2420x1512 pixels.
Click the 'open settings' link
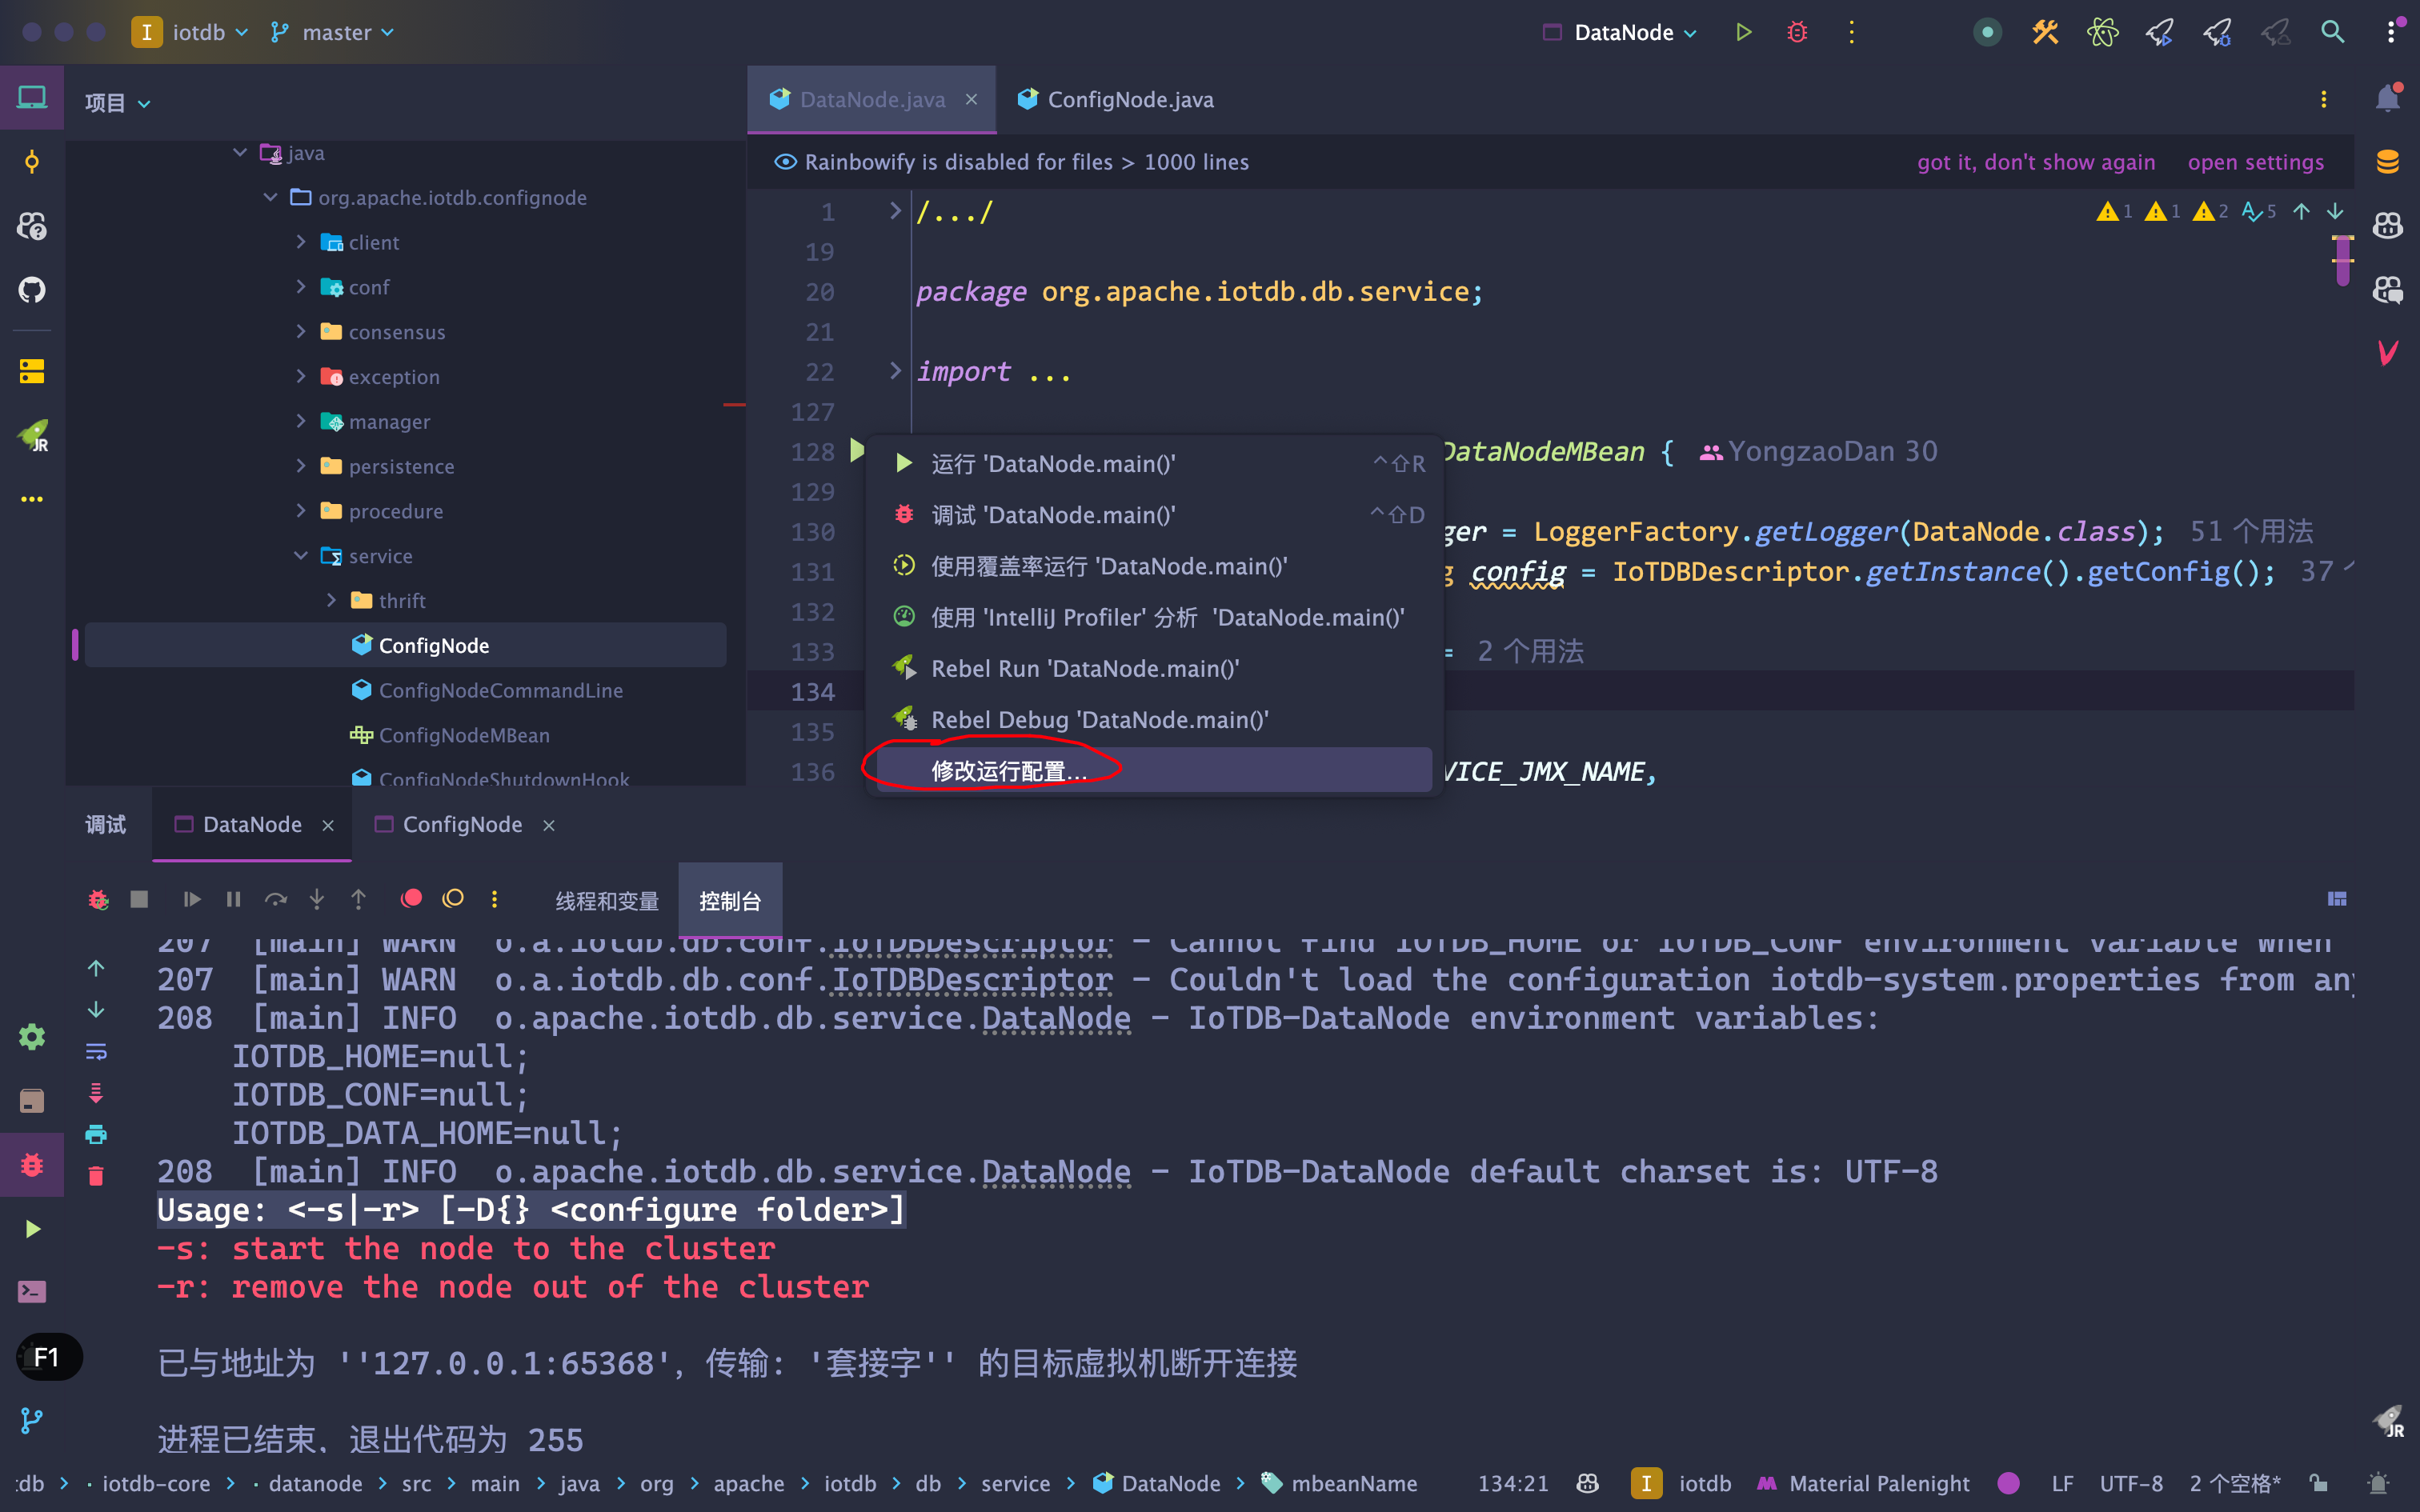2255,162
